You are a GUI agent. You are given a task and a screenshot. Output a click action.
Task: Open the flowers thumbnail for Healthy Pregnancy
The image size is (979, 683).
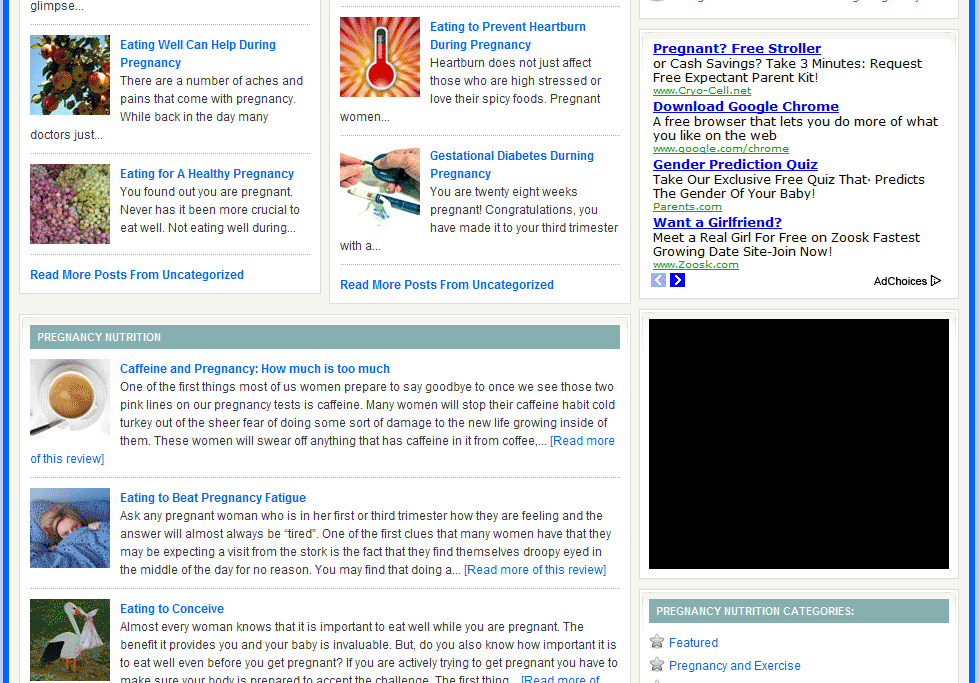(70, 204)
